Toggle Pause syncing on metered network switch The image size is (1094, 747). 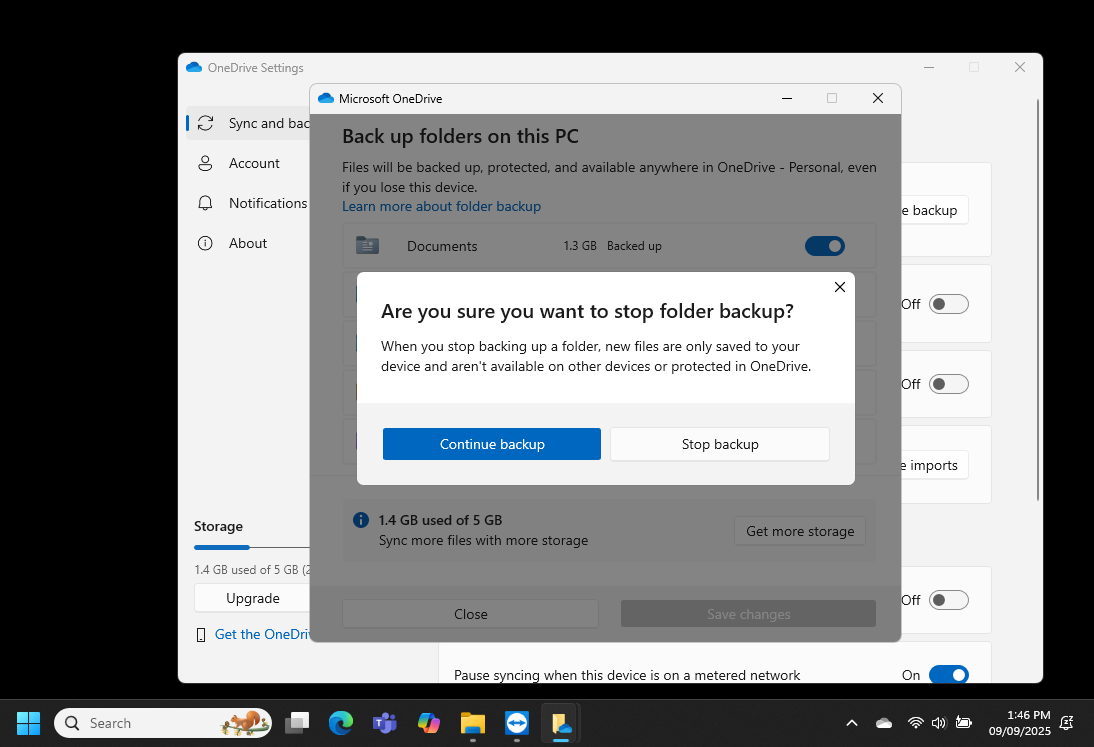[949, 674]
